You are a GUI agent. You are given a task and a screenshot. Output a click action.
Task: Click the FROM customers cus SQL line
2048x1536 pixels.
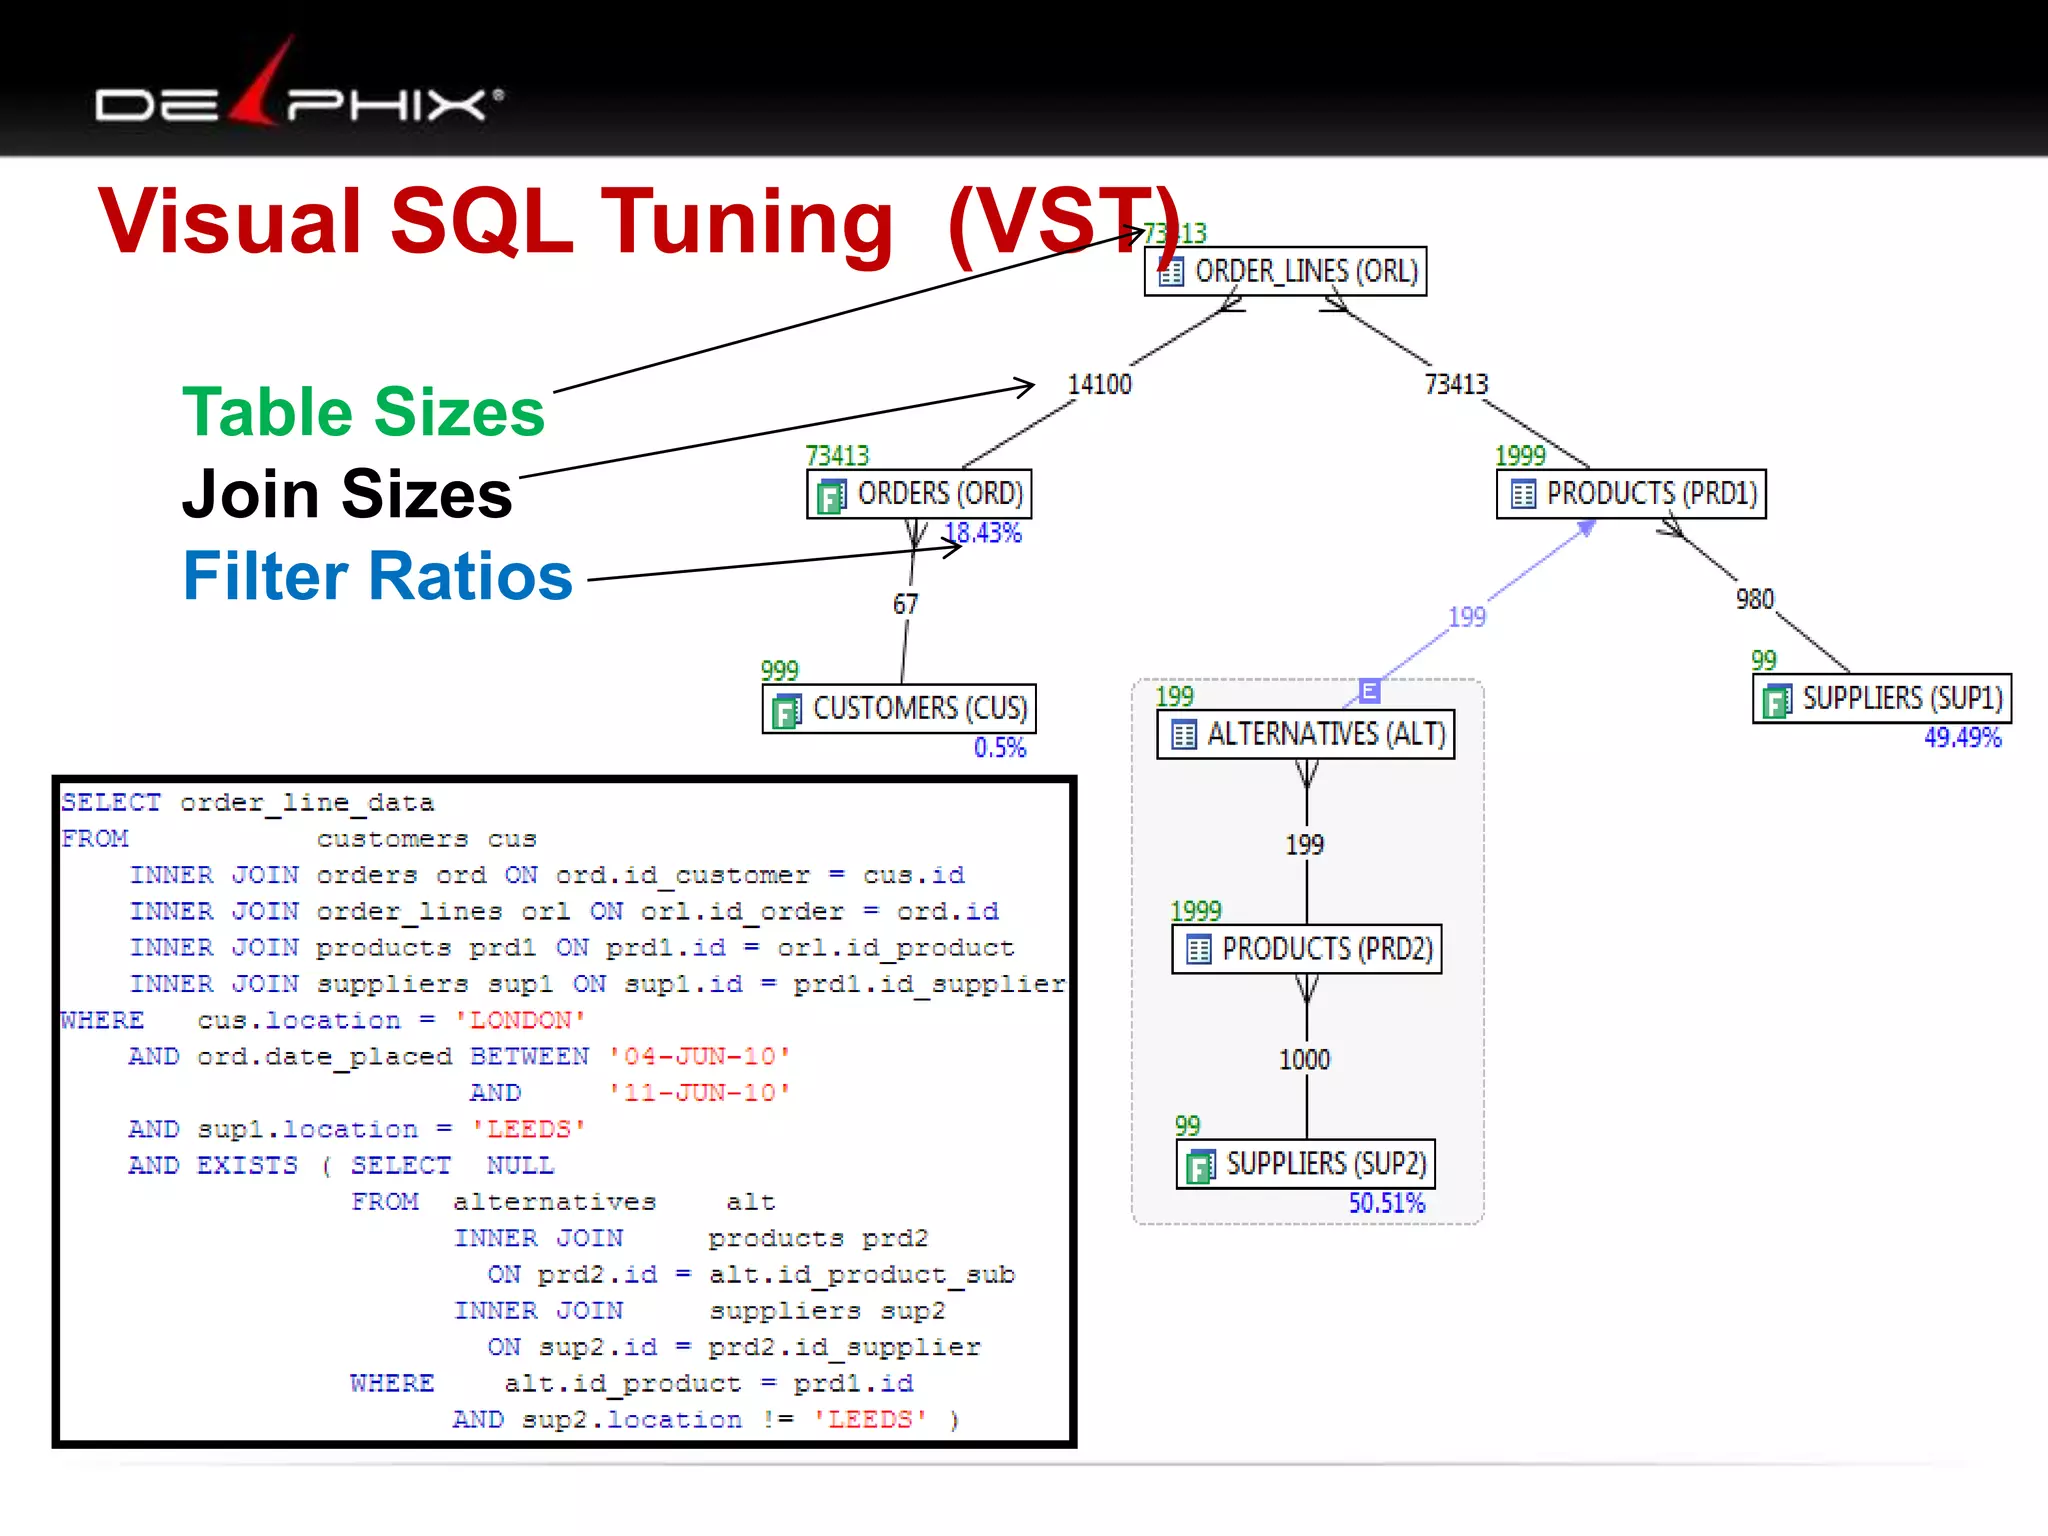299,839
